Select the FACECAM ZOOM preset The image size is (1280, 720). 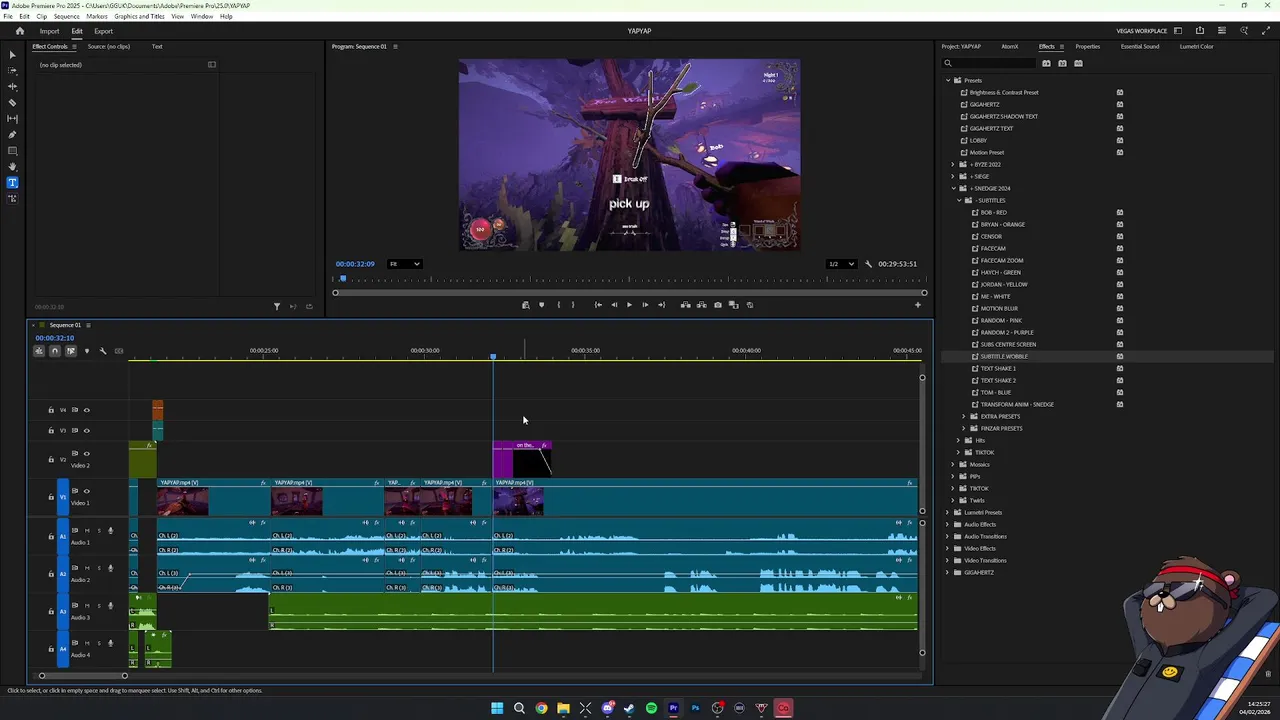[x=1001, y=260]
